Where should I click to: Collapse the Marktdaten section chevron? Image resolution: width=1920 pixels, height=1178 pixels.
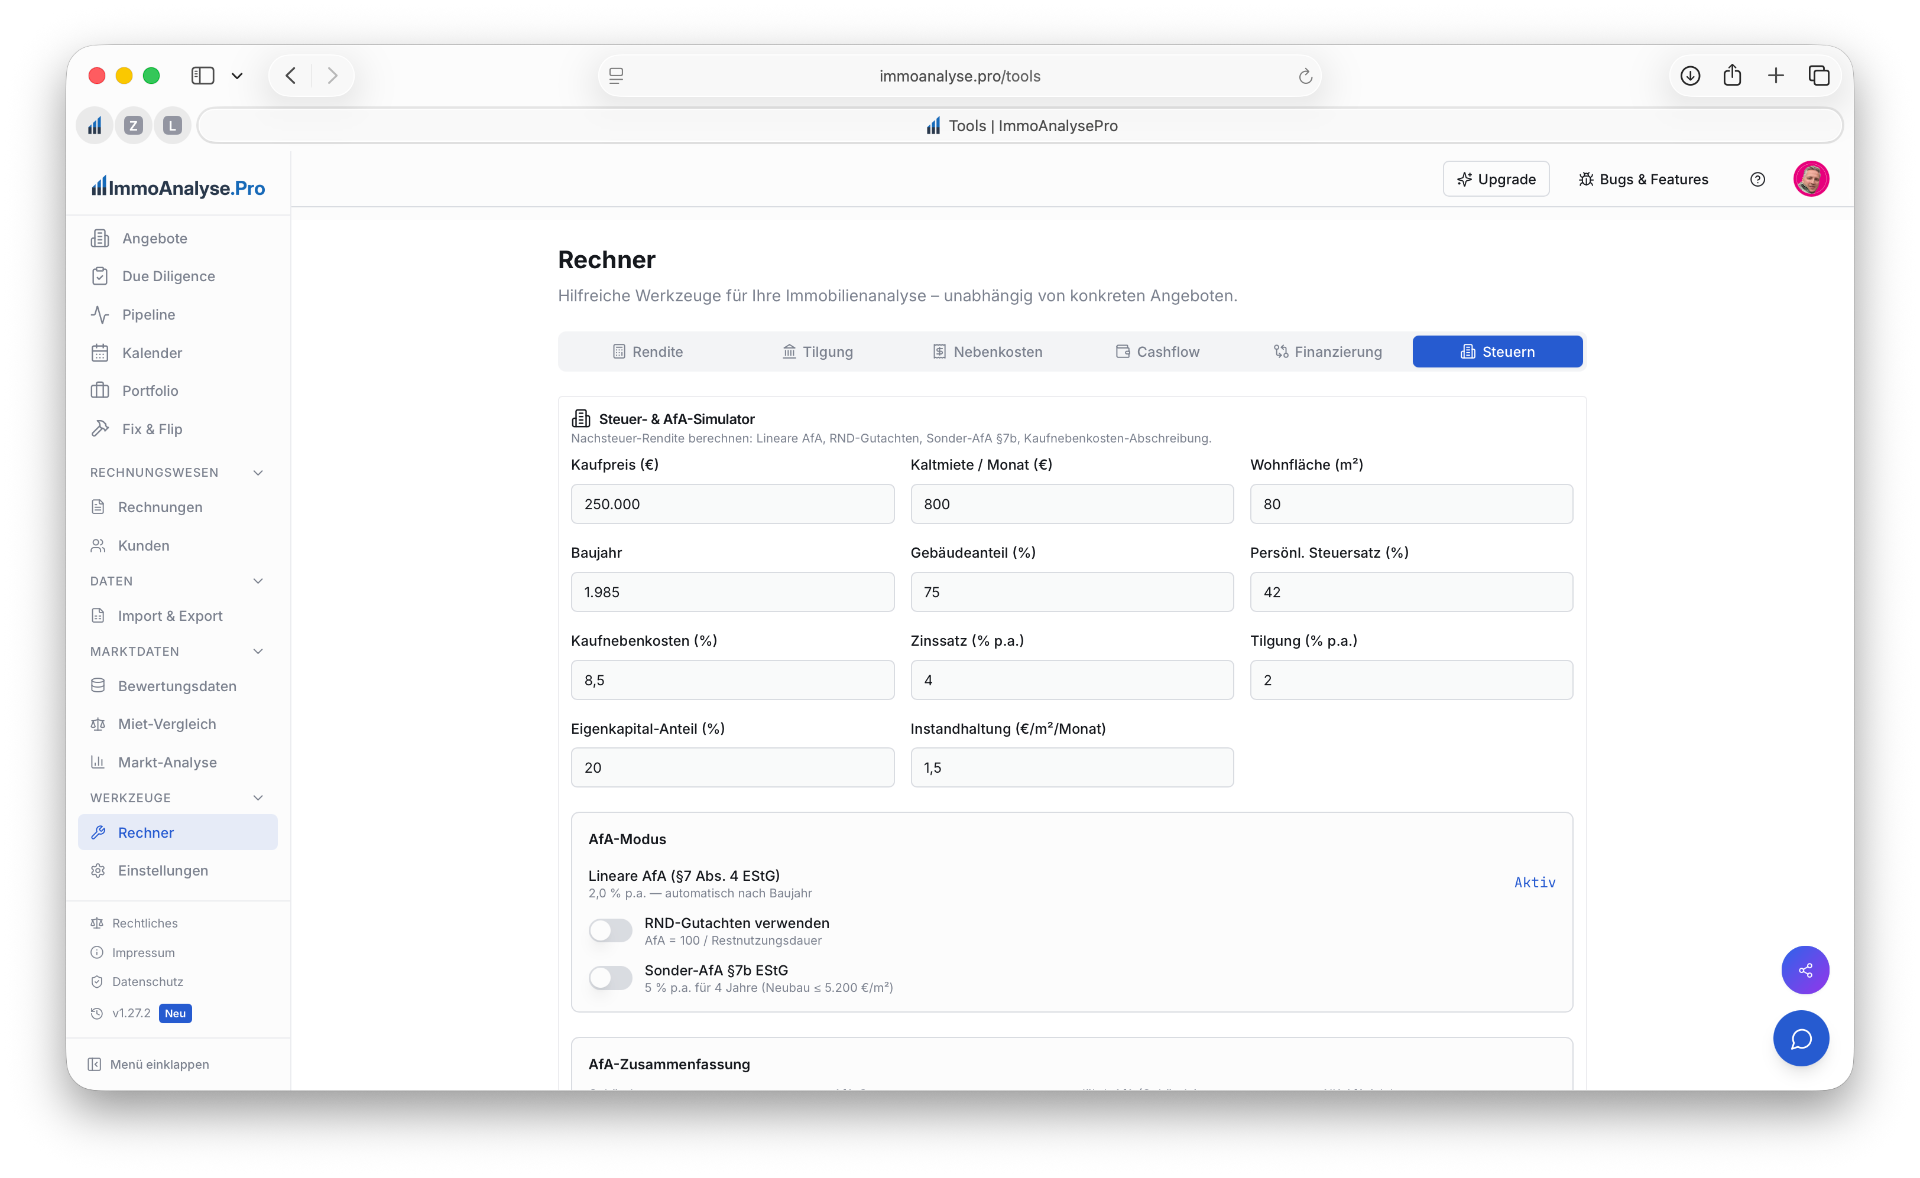click(x=258, y=651)
